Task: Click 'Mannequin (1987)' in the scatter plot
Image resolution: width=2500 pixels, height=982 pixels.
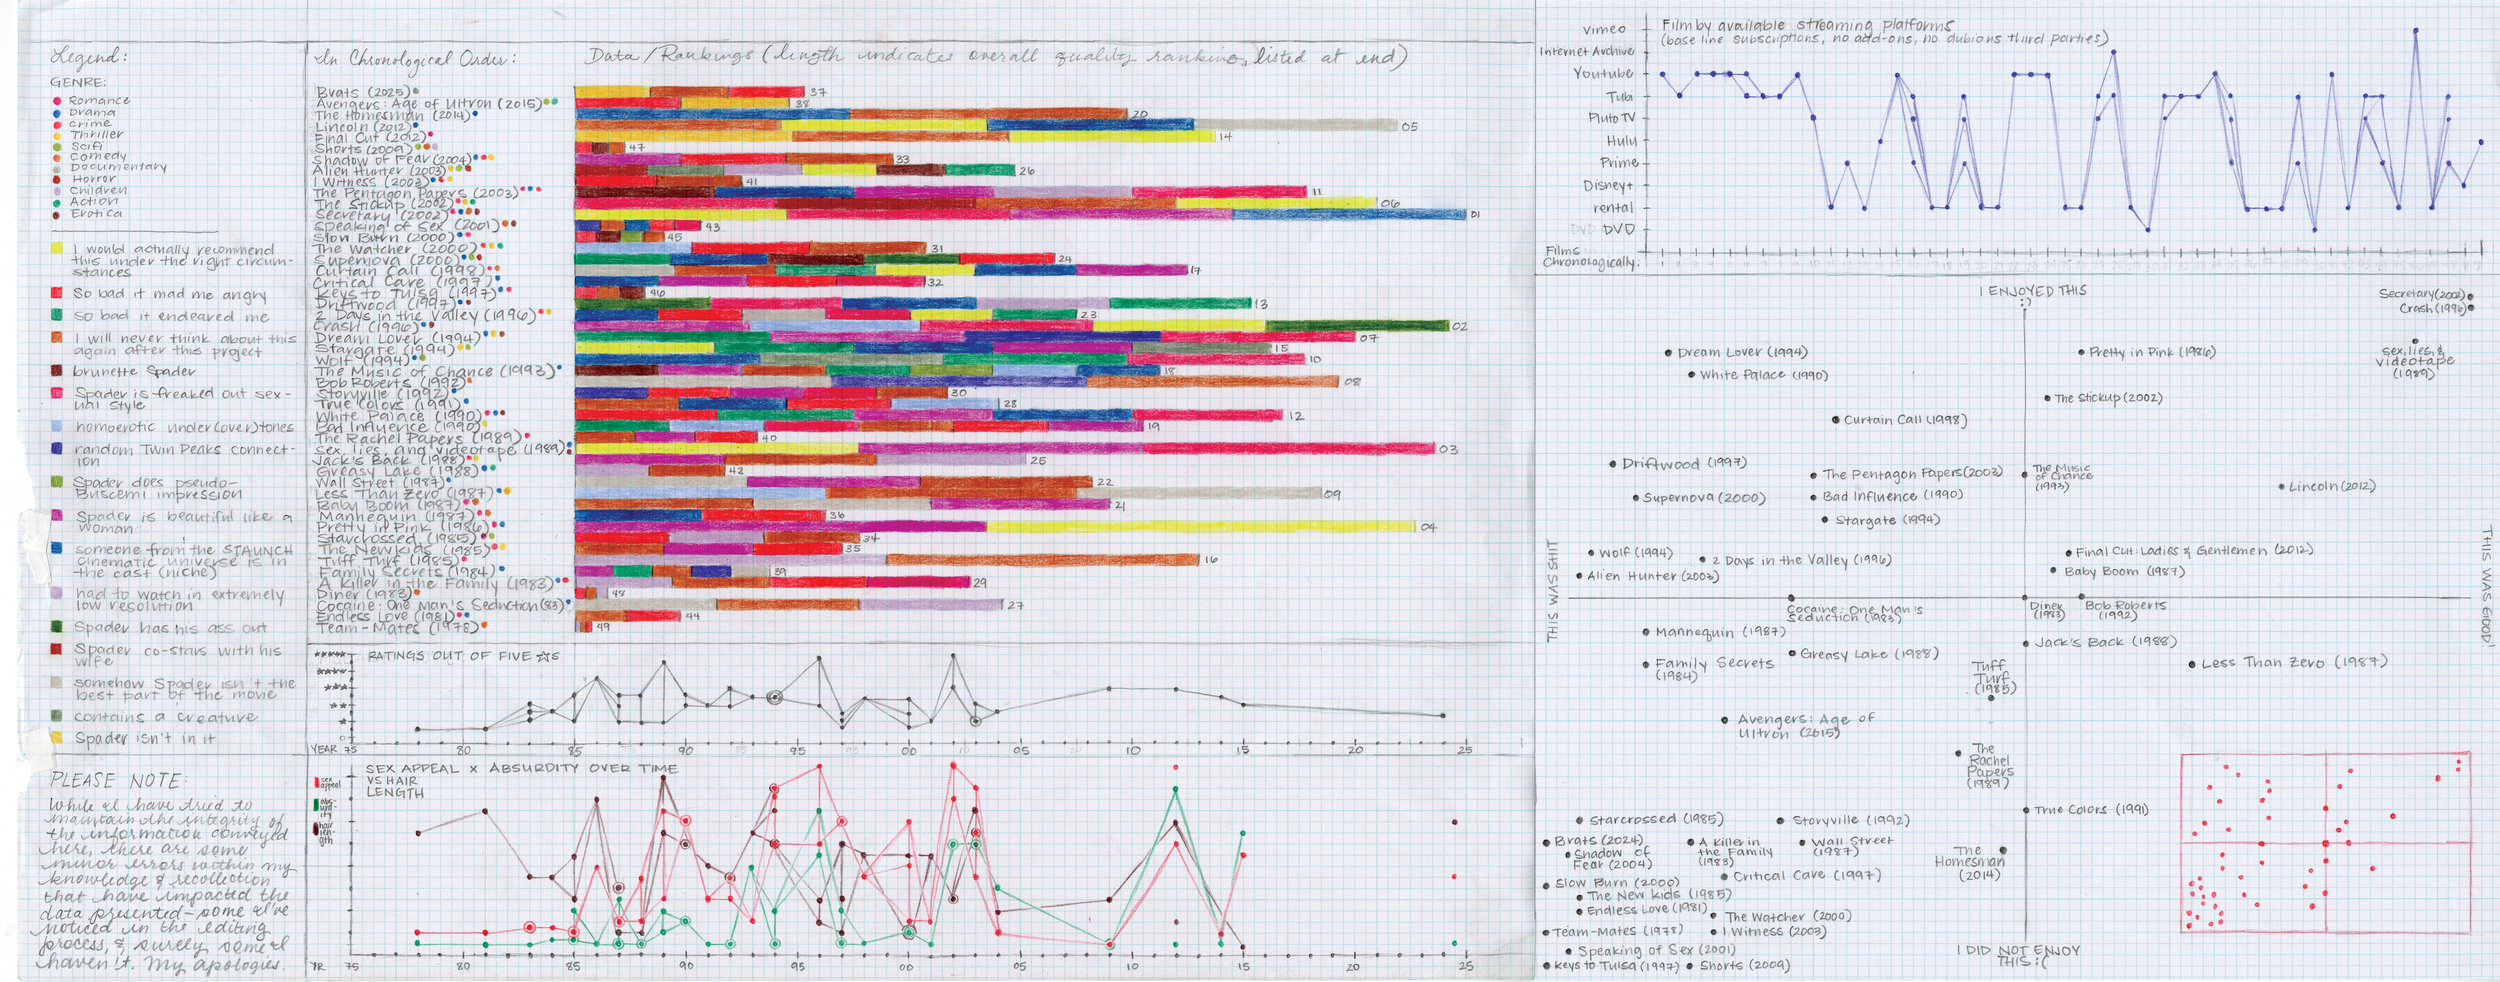Action: pos(1720,632)
